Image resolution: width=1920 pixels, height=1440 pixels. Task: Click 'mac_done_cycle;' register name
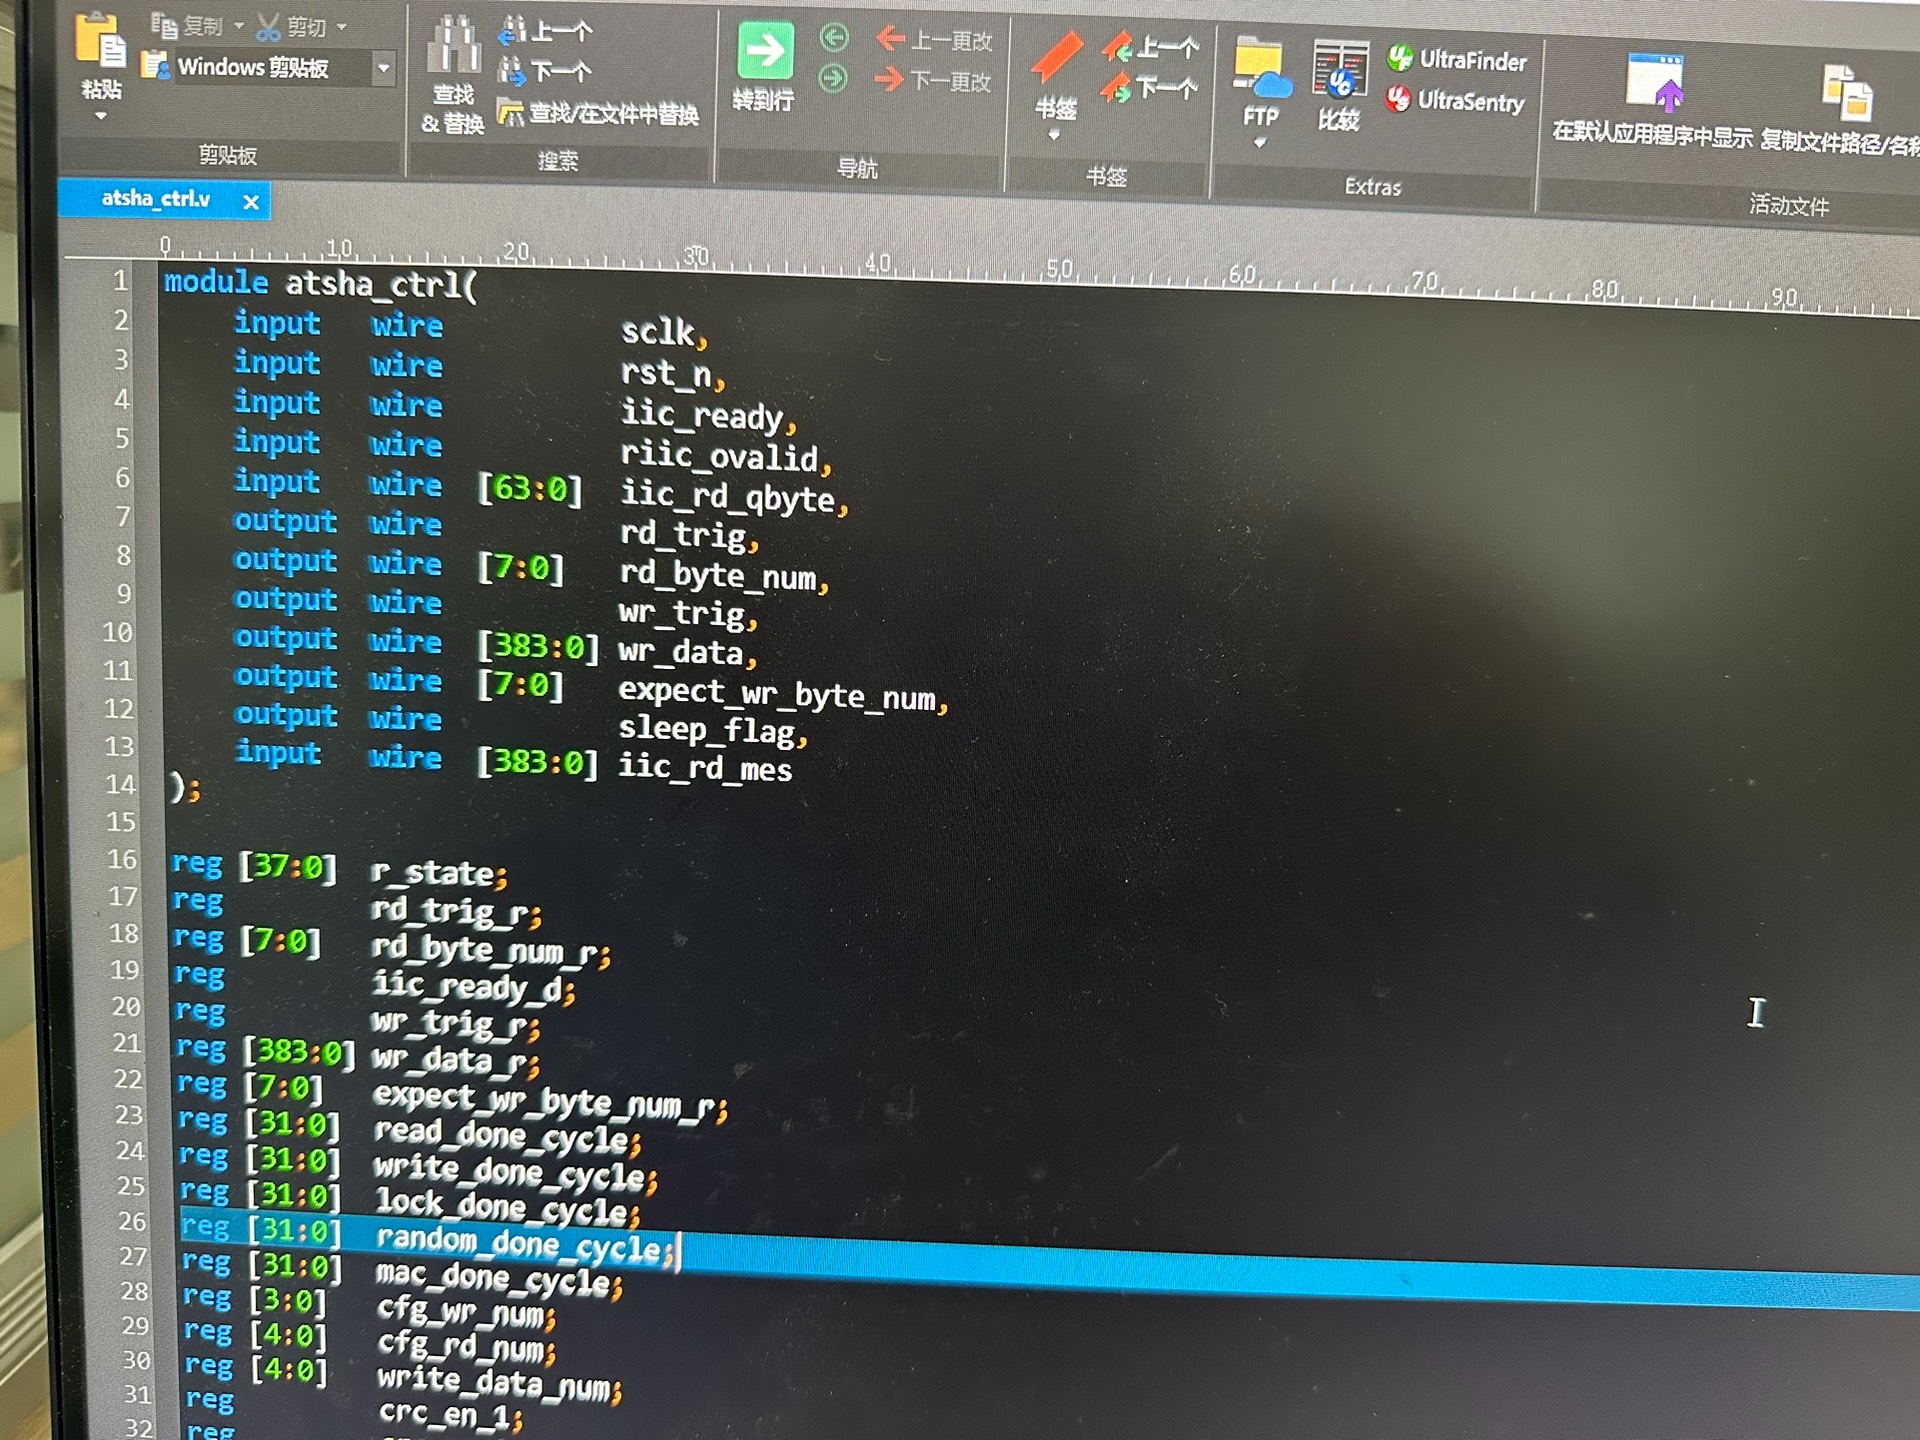tap(500, 1278)
